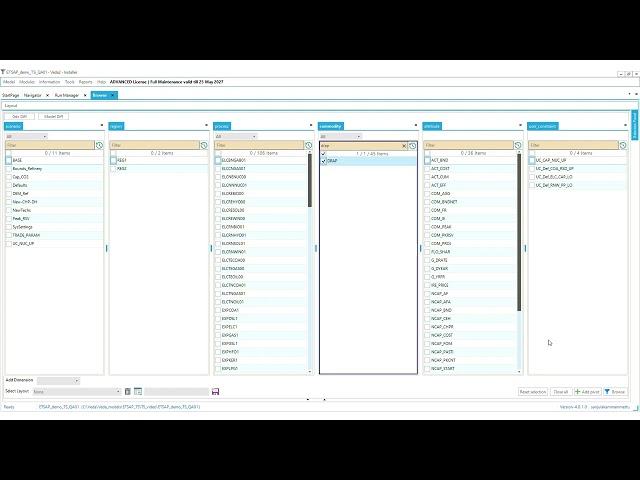
Task: Click the history icon beside scenario filter
Action: pyautogui.click(x=99, y=145)
